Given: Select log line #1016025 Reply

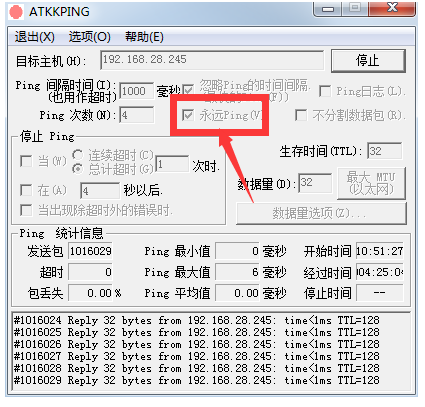Looking at the screenshot, I should coord(196,333).
